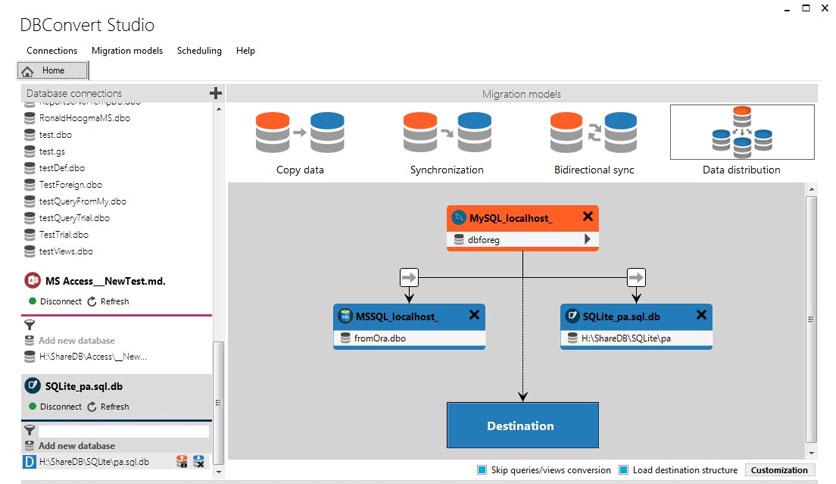Viewport: 836px width, 484px height.
Task: Pick the Data distribution model icon
Action: [742, 132]
